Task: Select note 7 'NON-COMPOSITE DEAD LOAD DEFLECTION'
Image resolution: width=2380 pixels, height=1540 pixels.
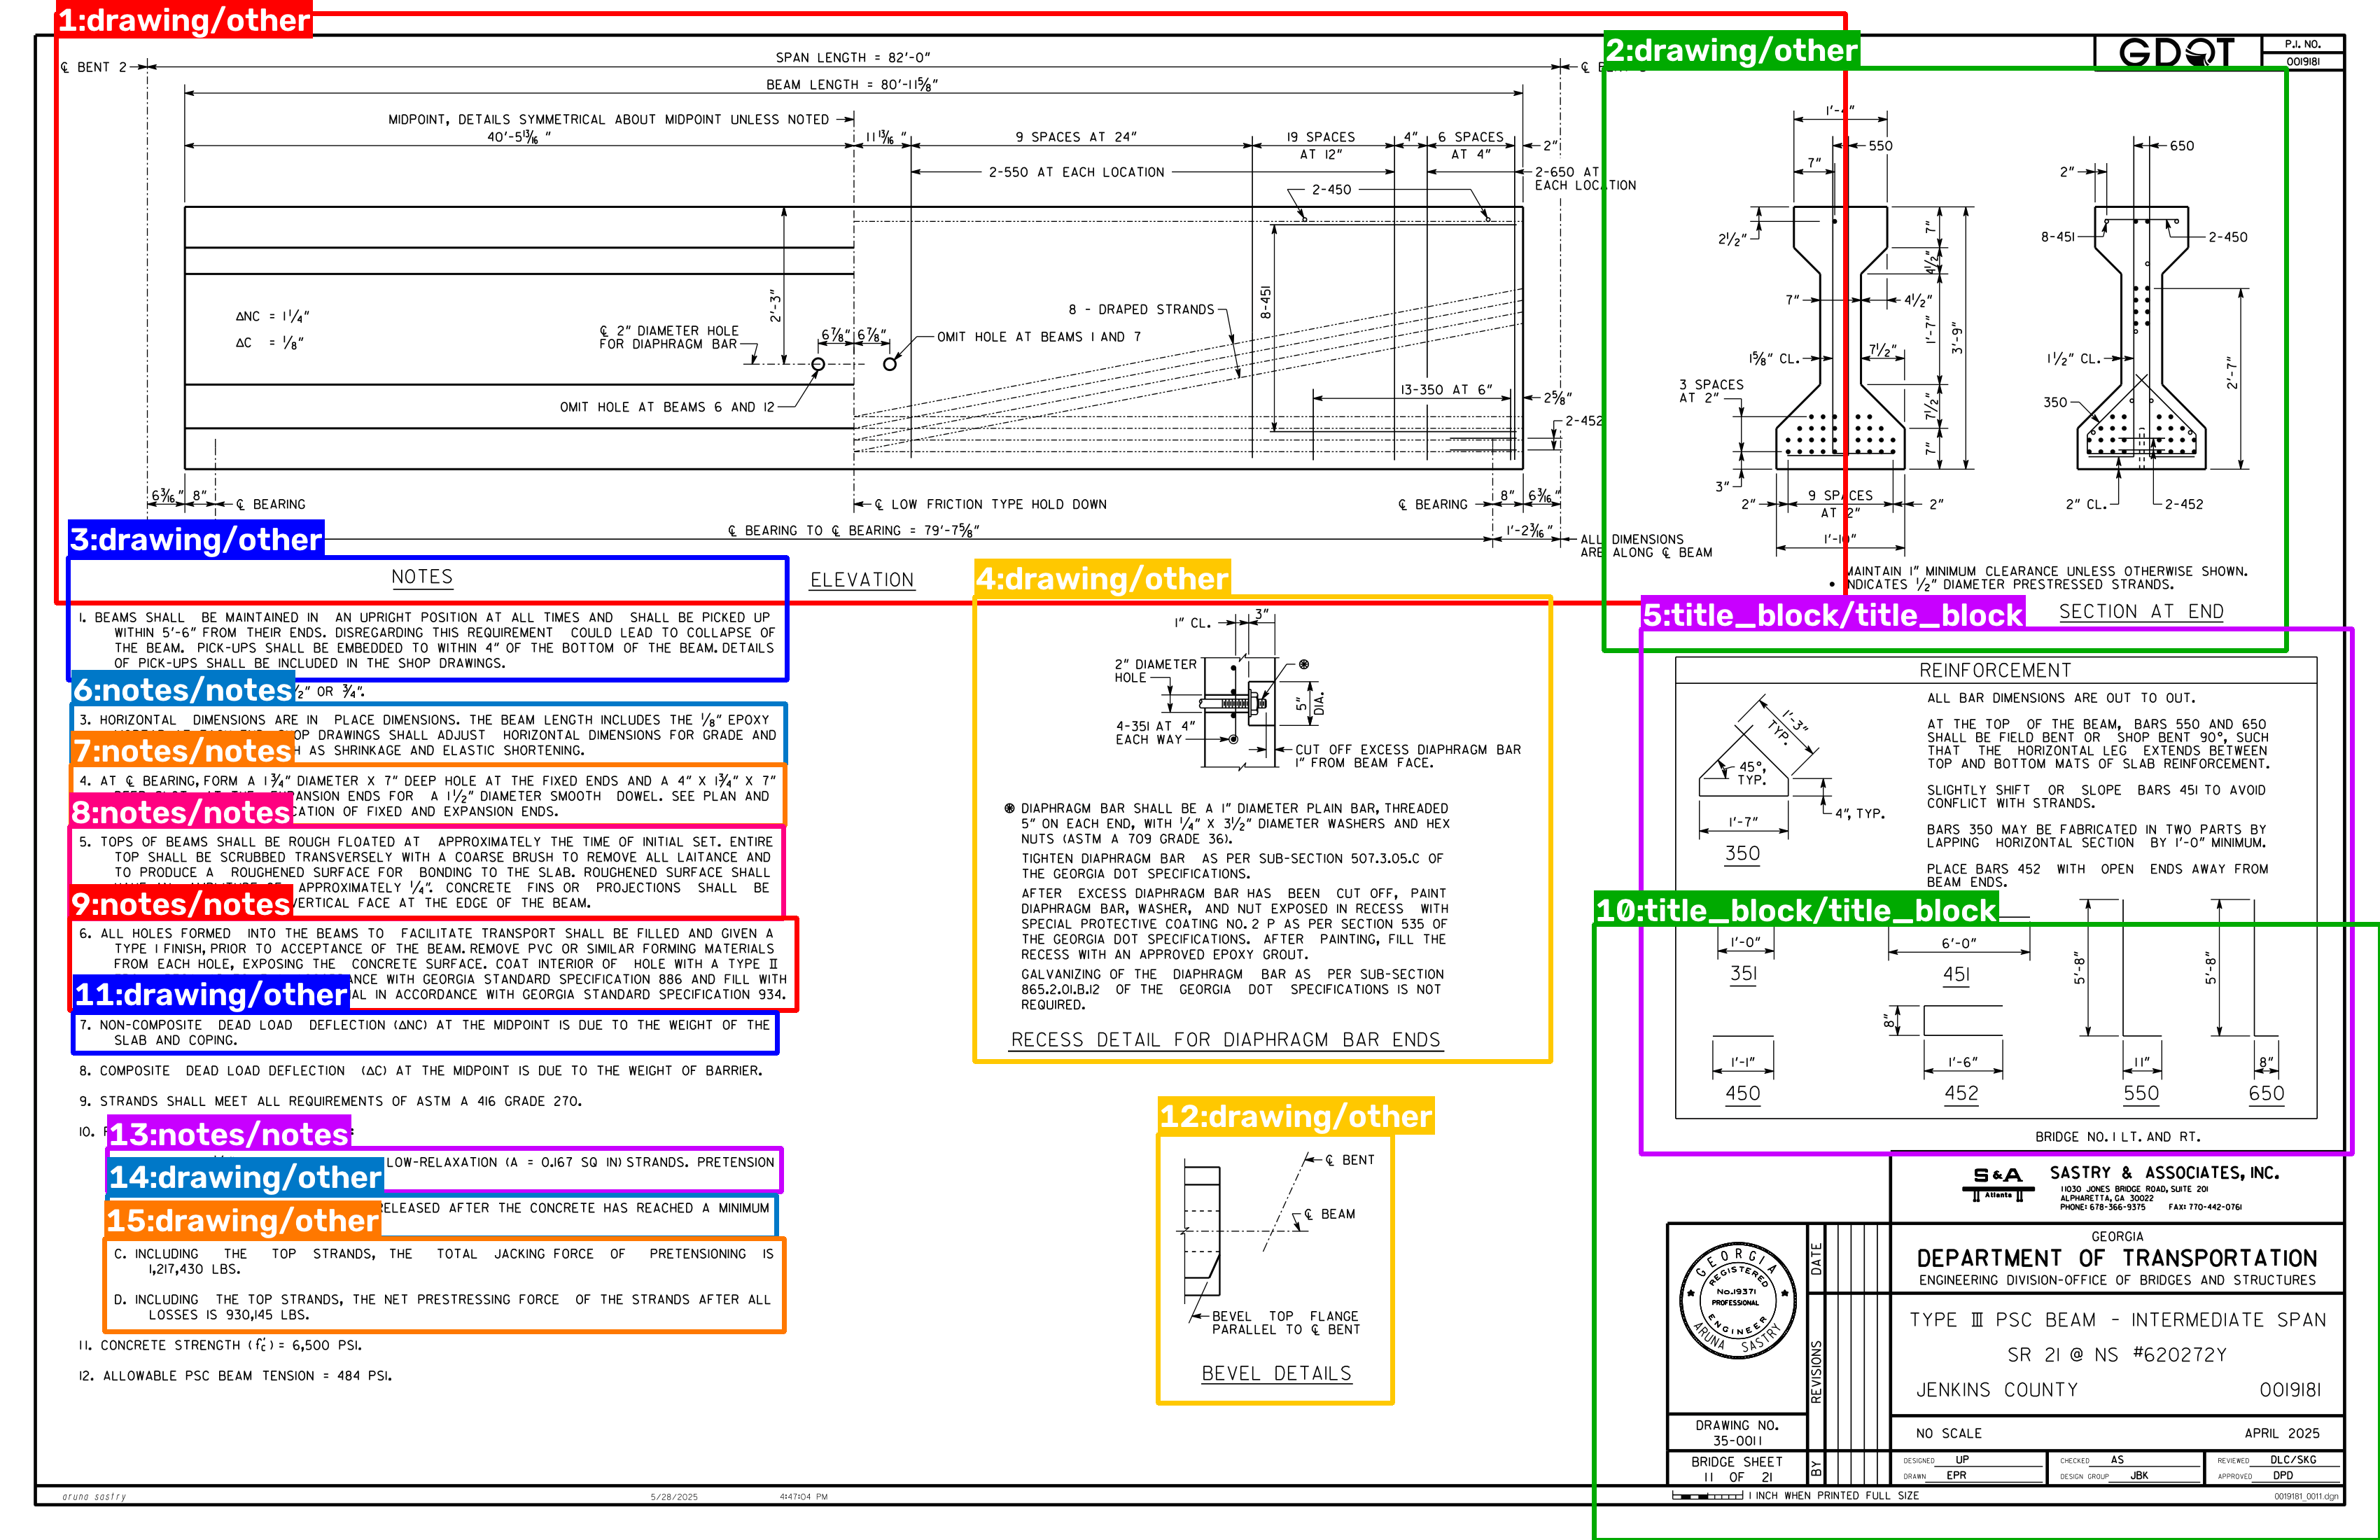Action: coord(424,1033)
